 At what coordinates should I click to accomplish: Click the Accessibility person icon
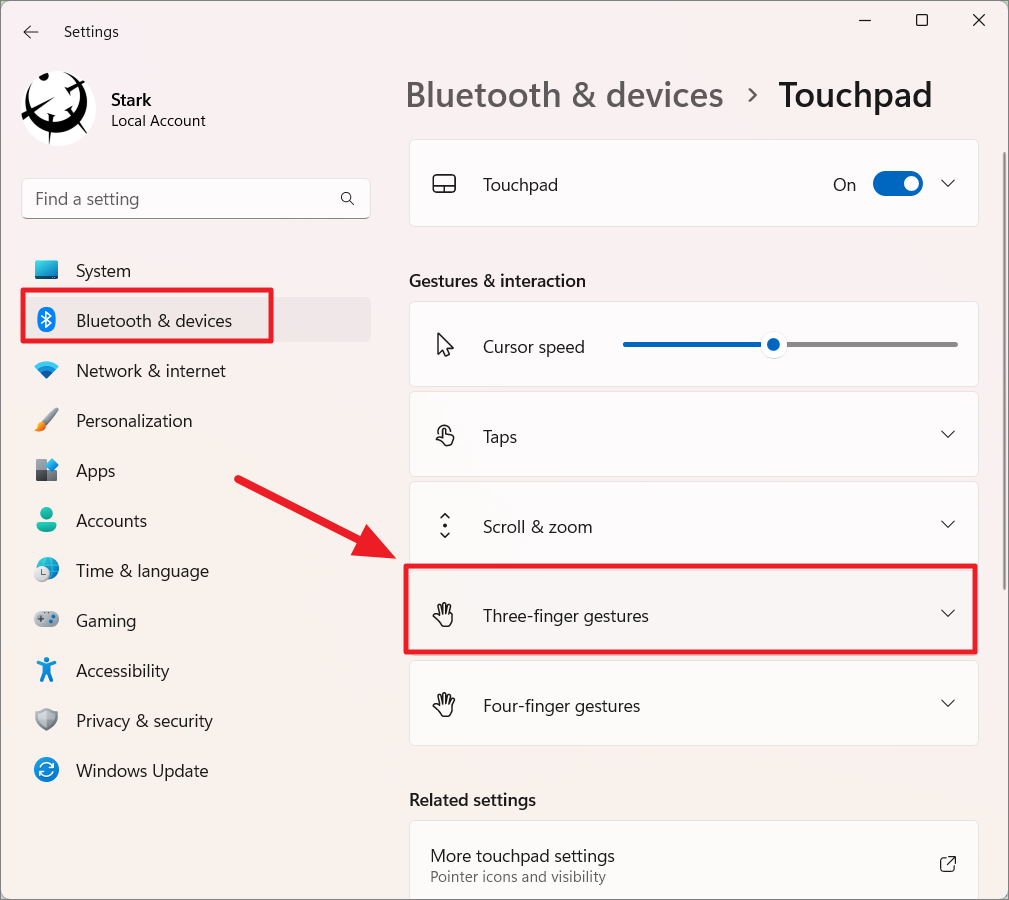point(47,670)
